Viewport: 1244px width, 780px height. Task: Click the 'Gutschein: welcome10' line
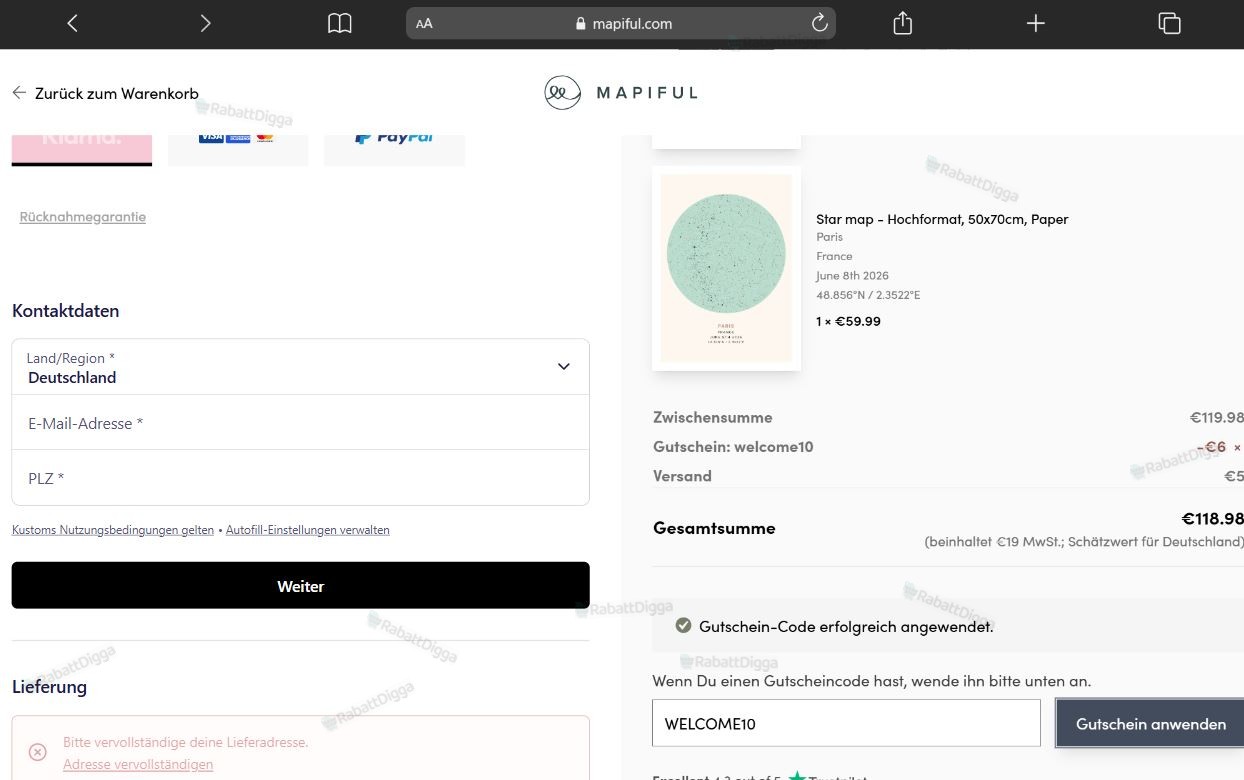733,447
